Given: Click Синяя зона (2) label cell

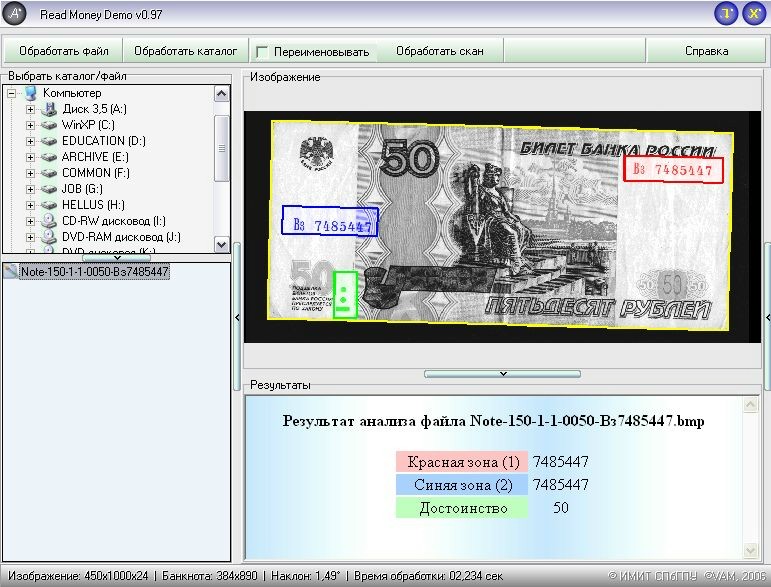Looking at the screenshot, I should point(462,485).
